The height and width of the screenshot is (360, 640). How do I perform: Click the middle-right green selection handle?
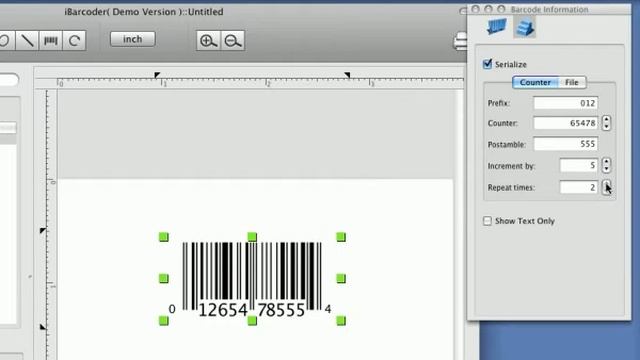click(x=341, y=278)
